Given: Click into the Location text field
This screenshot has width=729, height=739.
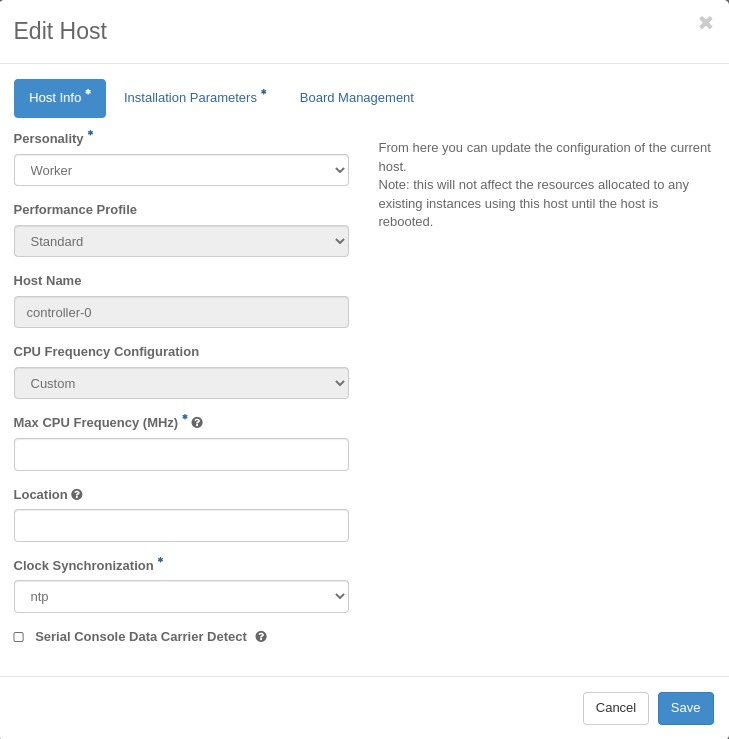Looking at the screenshot, I should tap(181, 525).
